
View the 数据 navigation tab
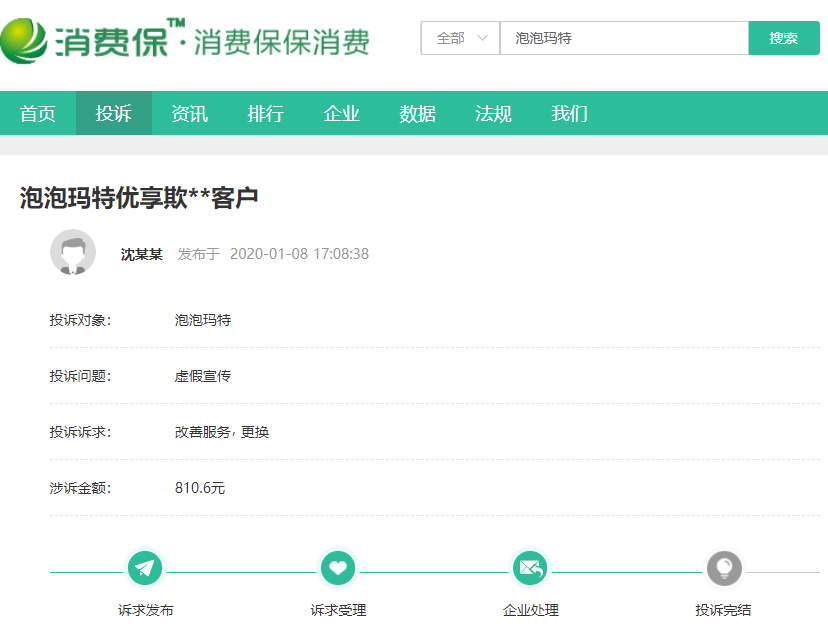(x=418, y=114)
